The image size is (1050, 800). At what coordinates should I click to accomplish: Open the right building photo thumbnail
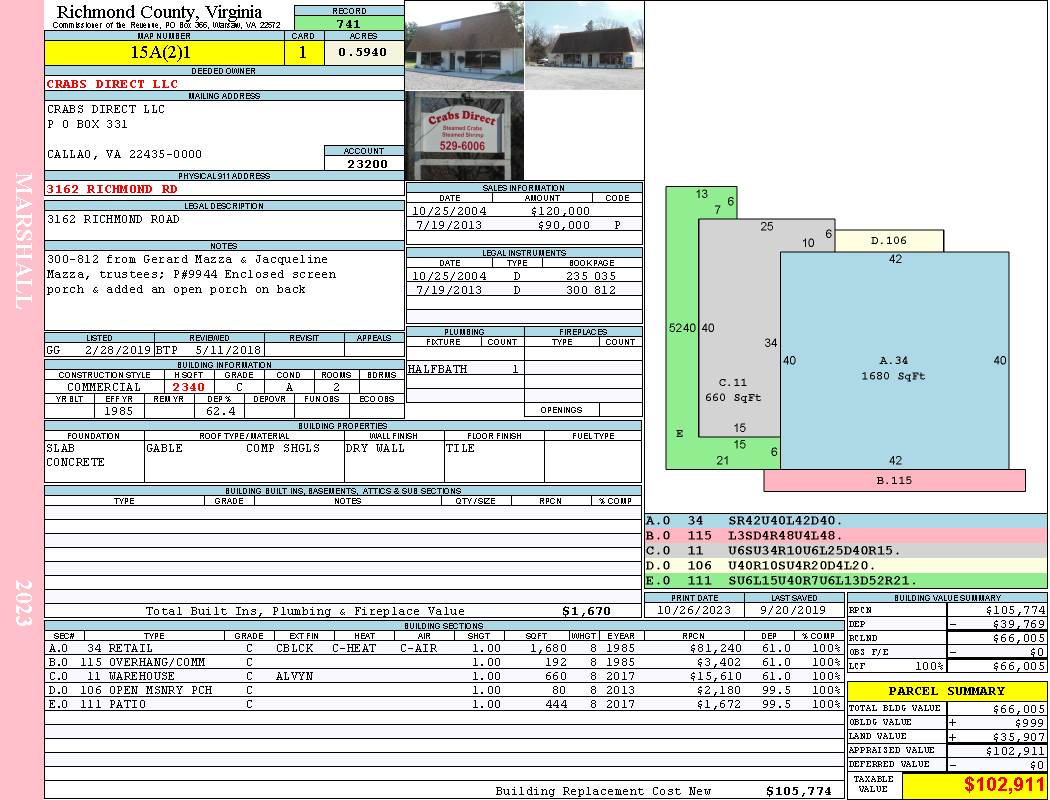(583, 46)
